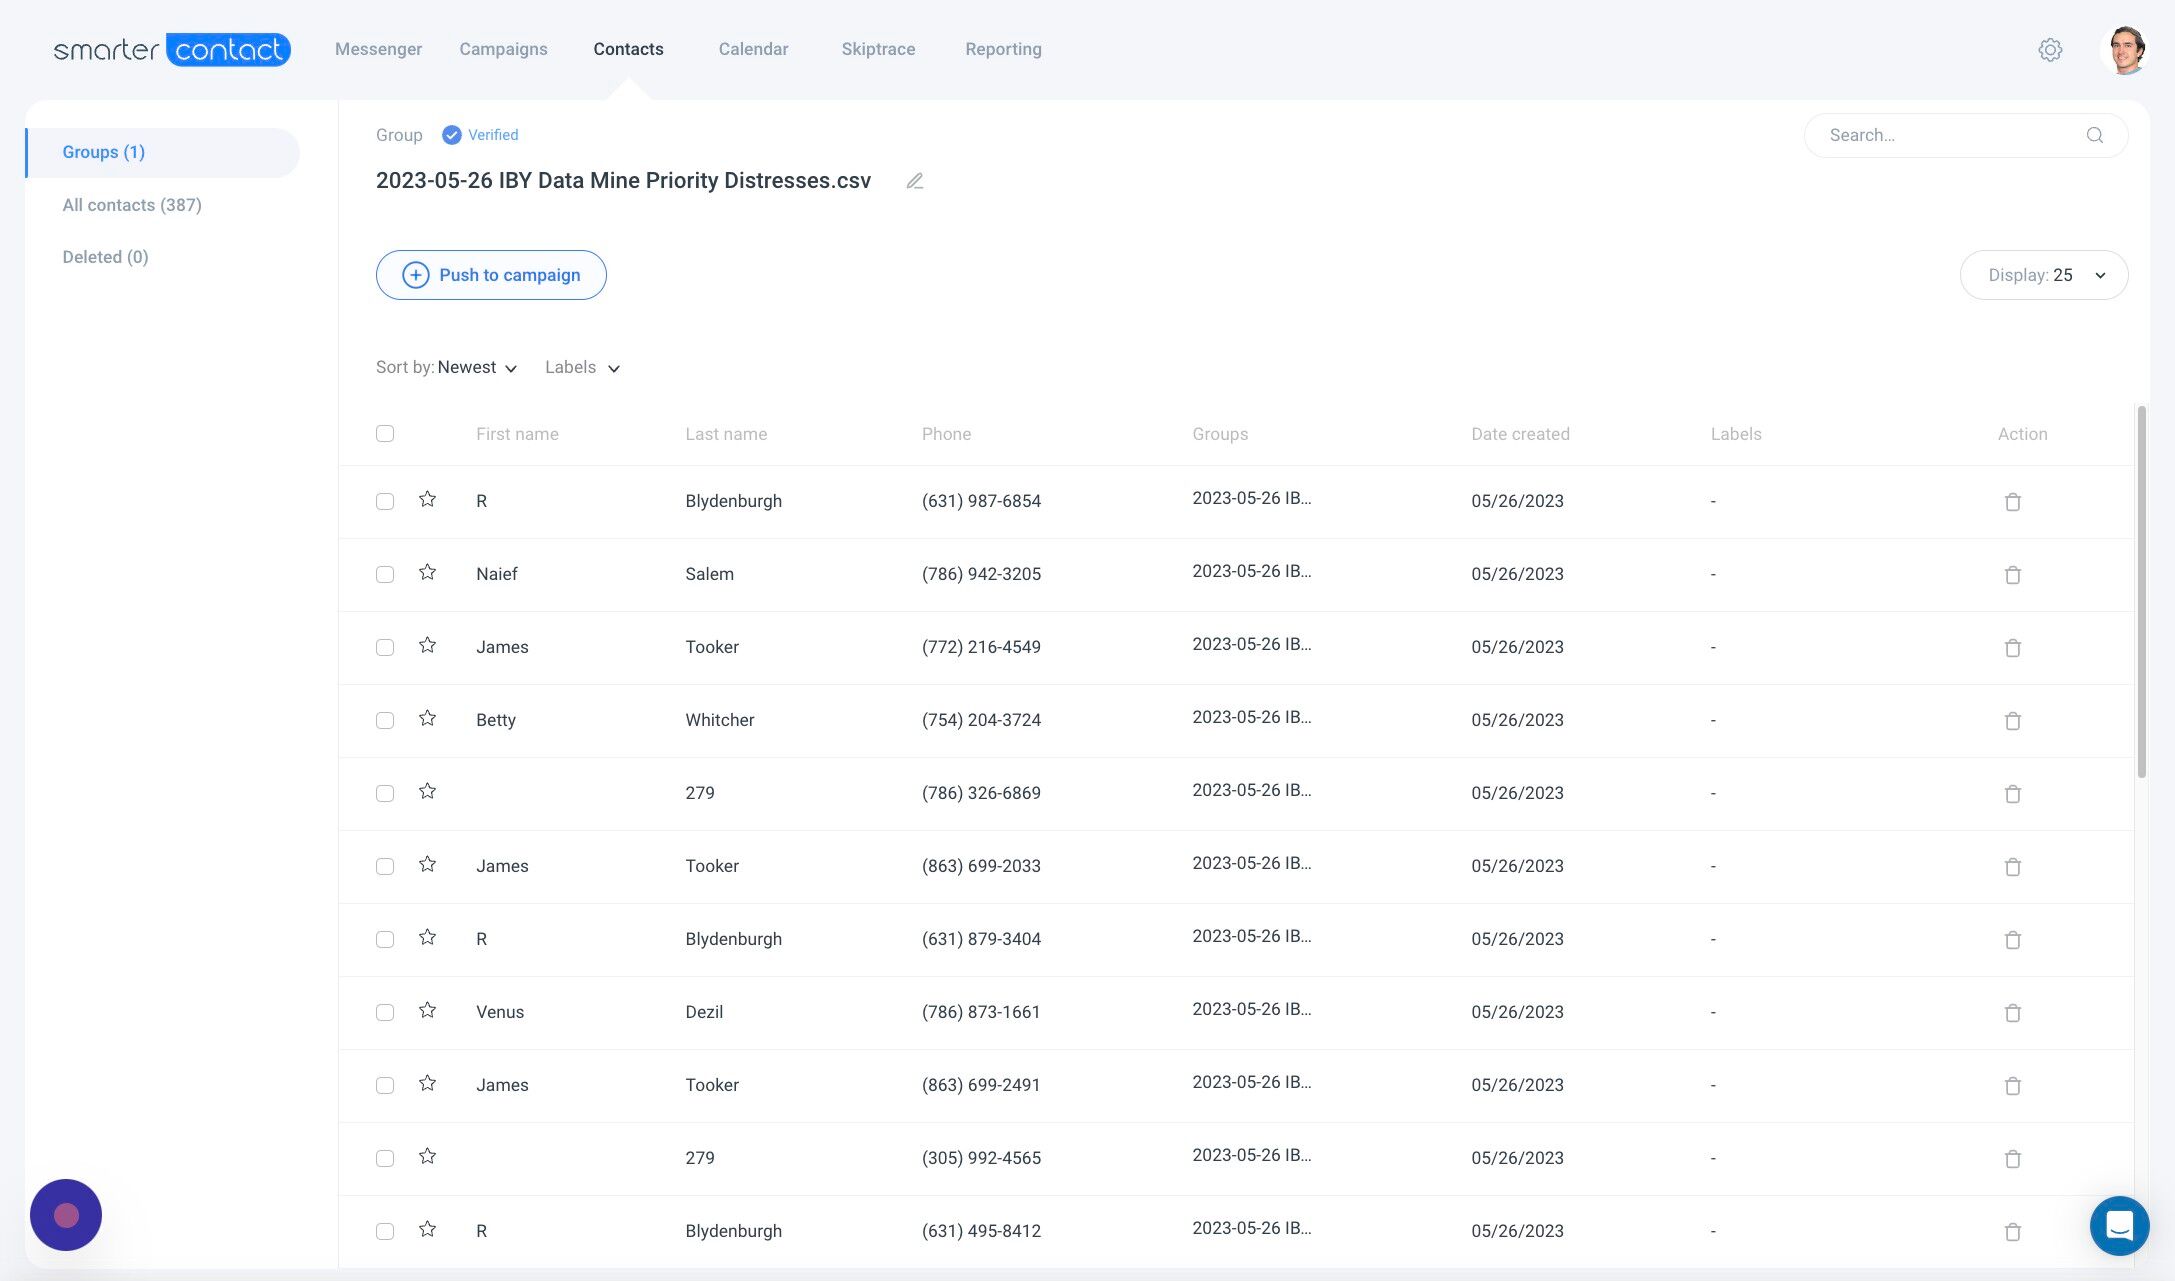The height and width of the screenshot is (1281, 2175).
Task: Open the search field magnifier icon
Action: [x=2095, y=135]
